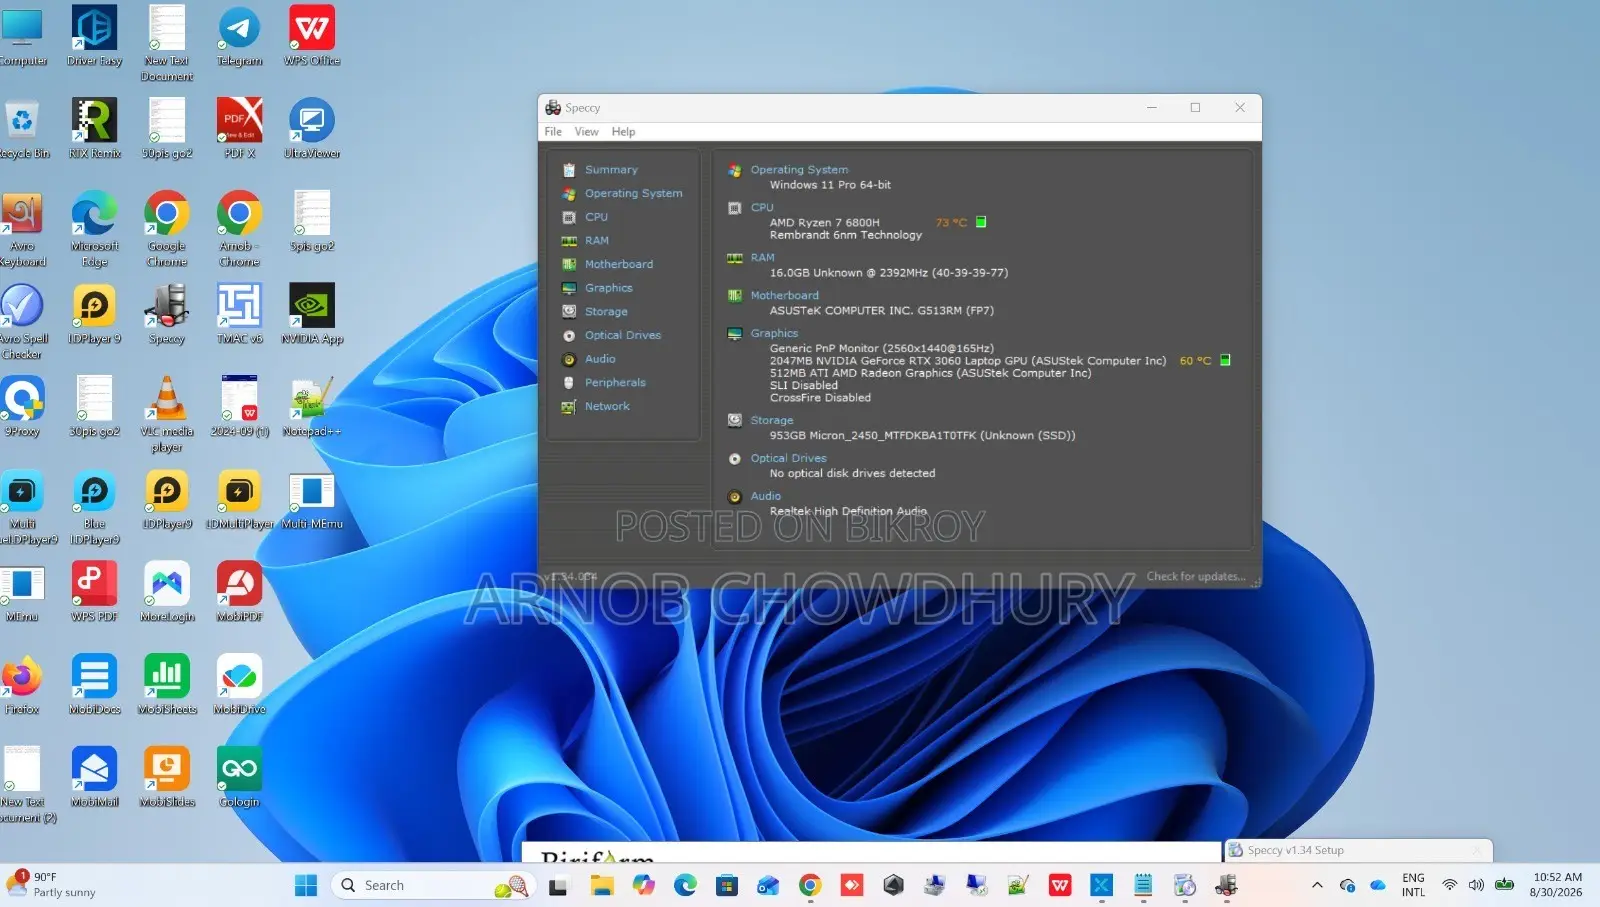The image size is (1600, 907).
Task: Select the Google Chrome desktop shortcut
Action: tap(167, 230)
